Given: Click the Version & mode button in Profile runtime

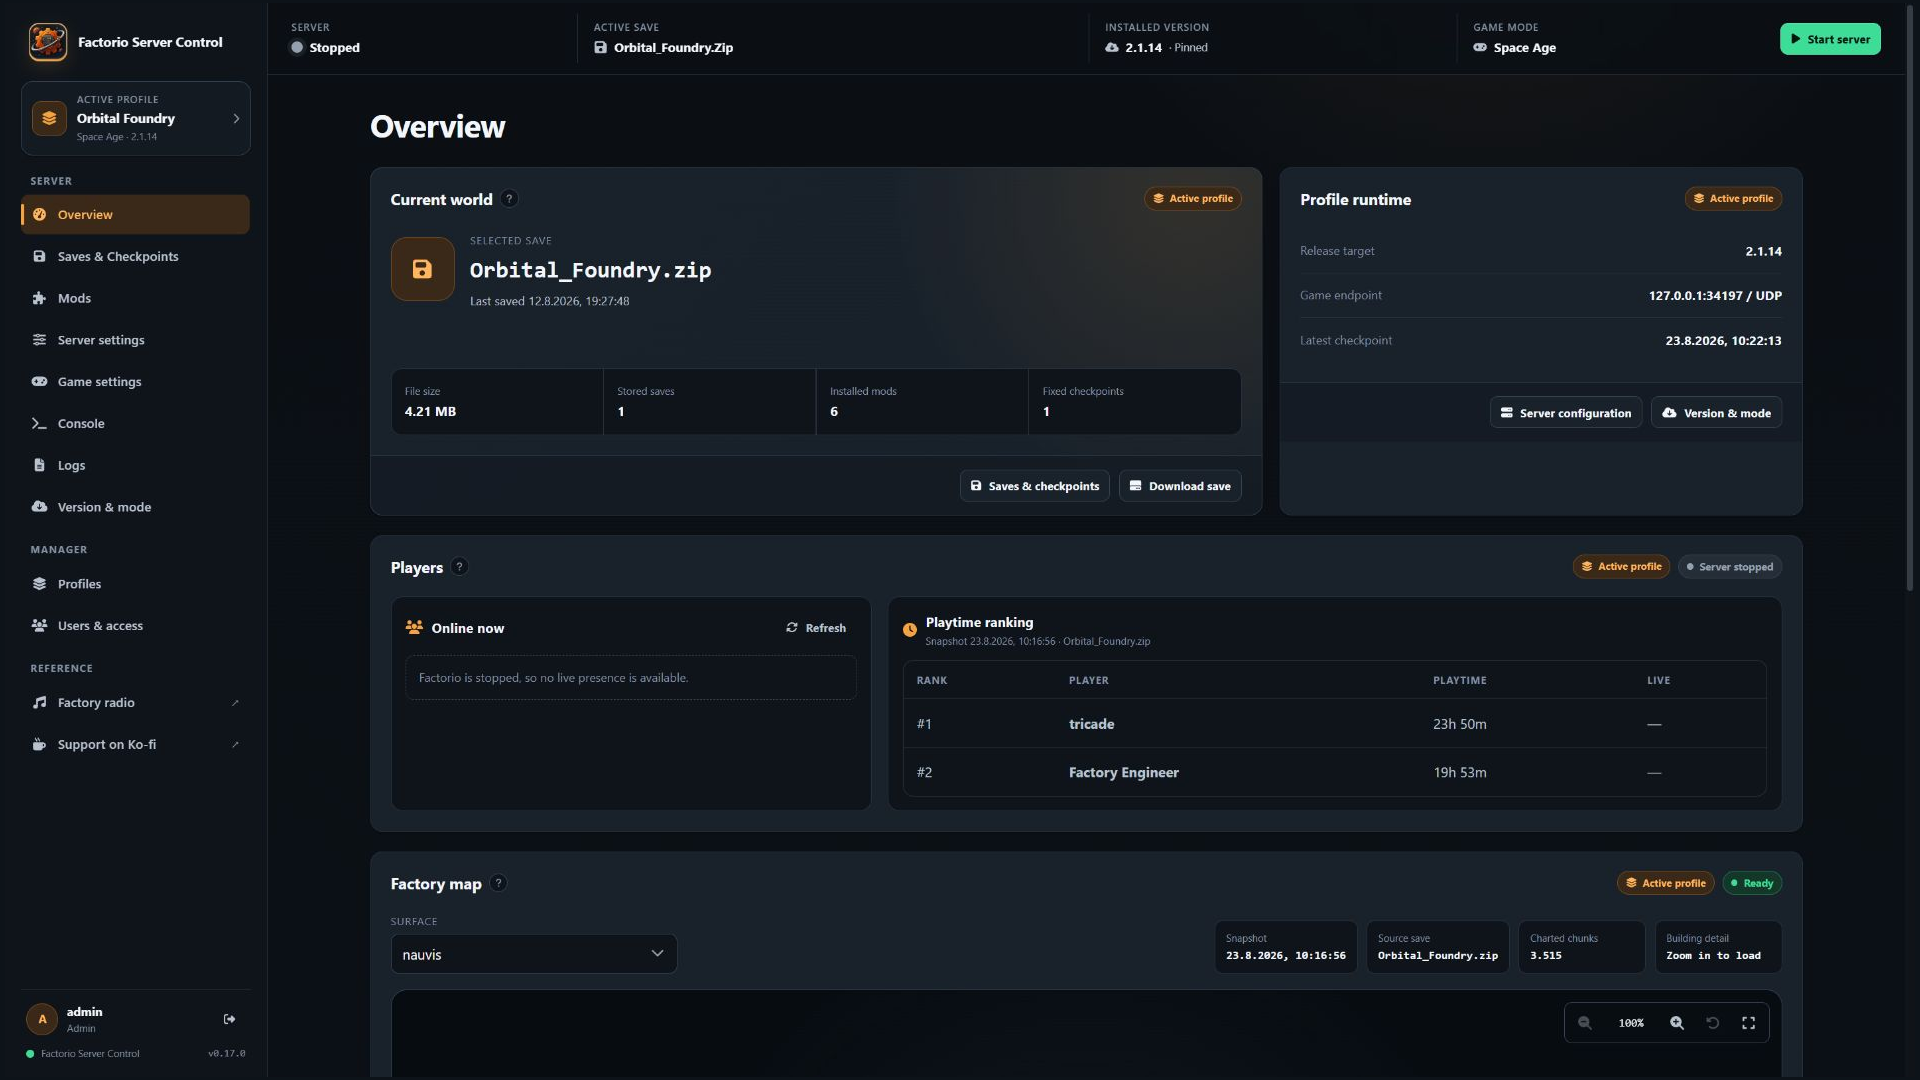Looking at the screenshot, I should coord(1716,413).
